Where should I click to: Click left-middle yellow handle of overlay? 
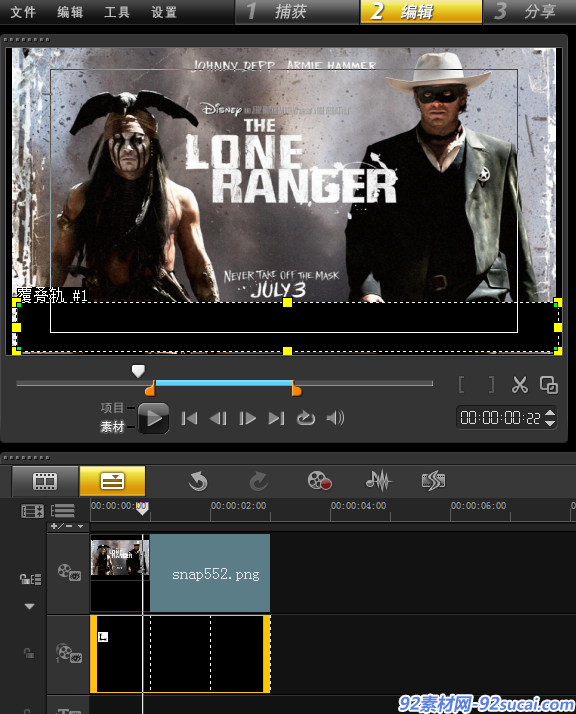coord(16,327)
